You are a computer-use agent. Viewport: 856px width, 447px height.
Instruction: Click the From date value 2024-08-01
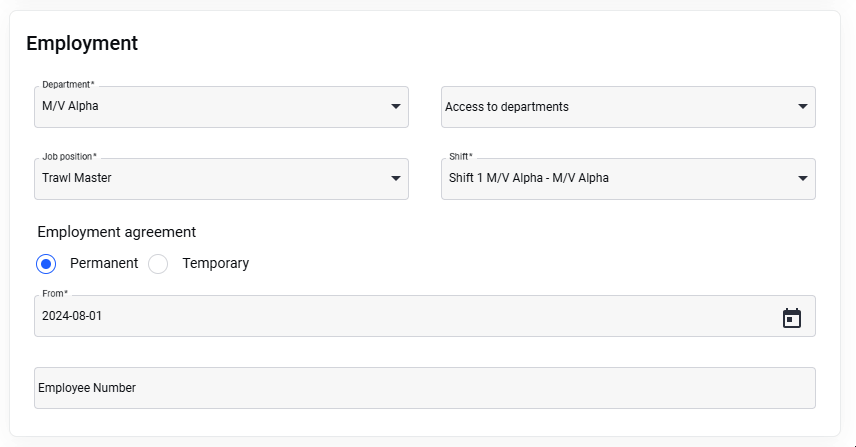72,317
